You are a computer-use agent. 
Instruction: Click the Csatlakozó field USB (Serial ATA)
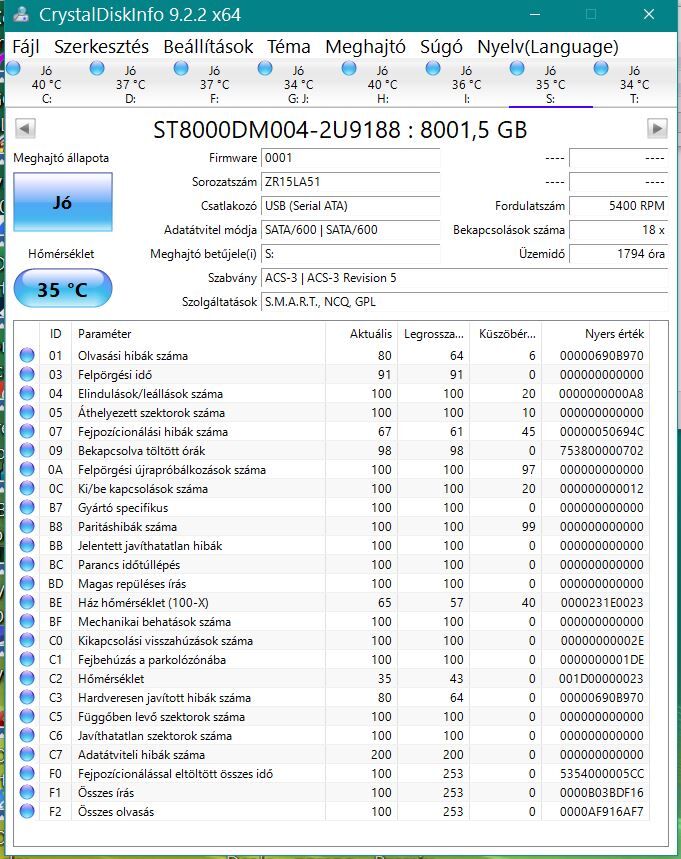point(351,206)
